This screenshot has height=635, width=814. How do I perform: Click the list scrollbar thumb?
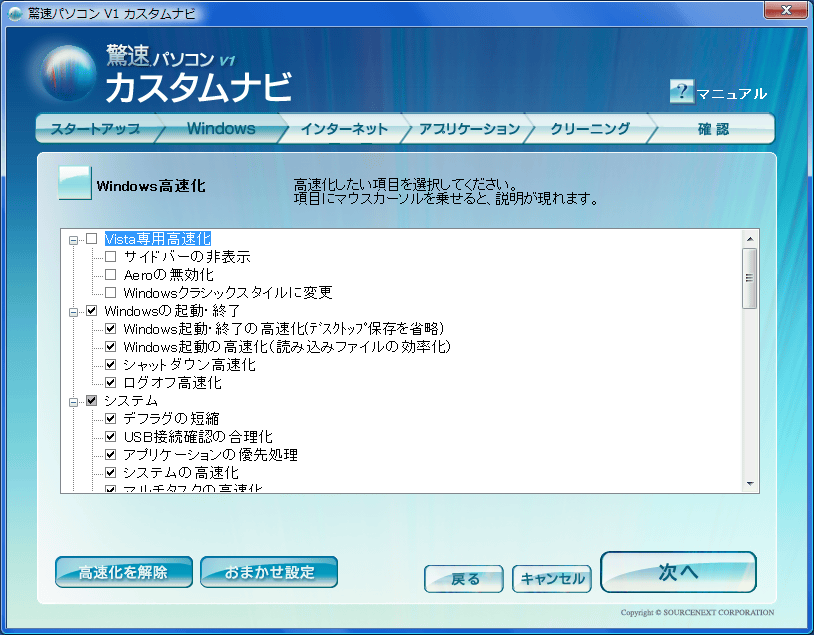point(749,278)
